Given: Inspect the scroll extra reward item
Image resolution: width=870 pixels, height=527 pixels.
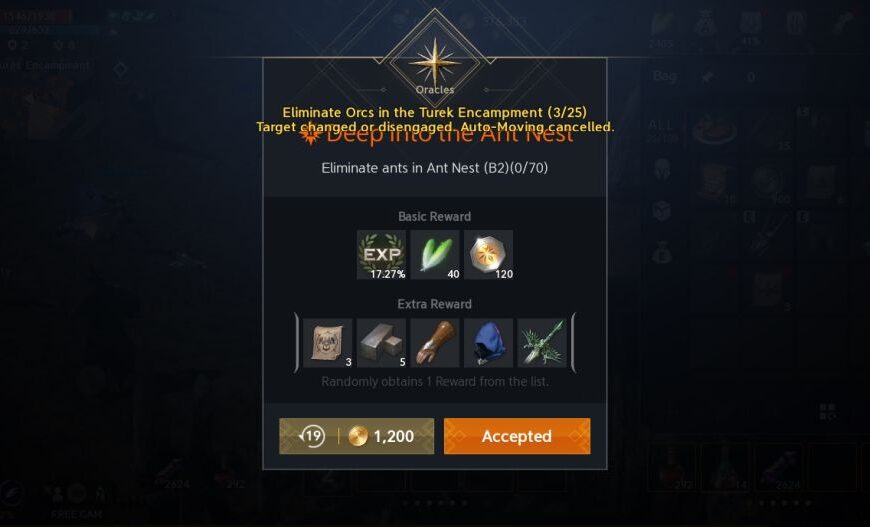Looking at the screenshot, I should tap(328, 343).
